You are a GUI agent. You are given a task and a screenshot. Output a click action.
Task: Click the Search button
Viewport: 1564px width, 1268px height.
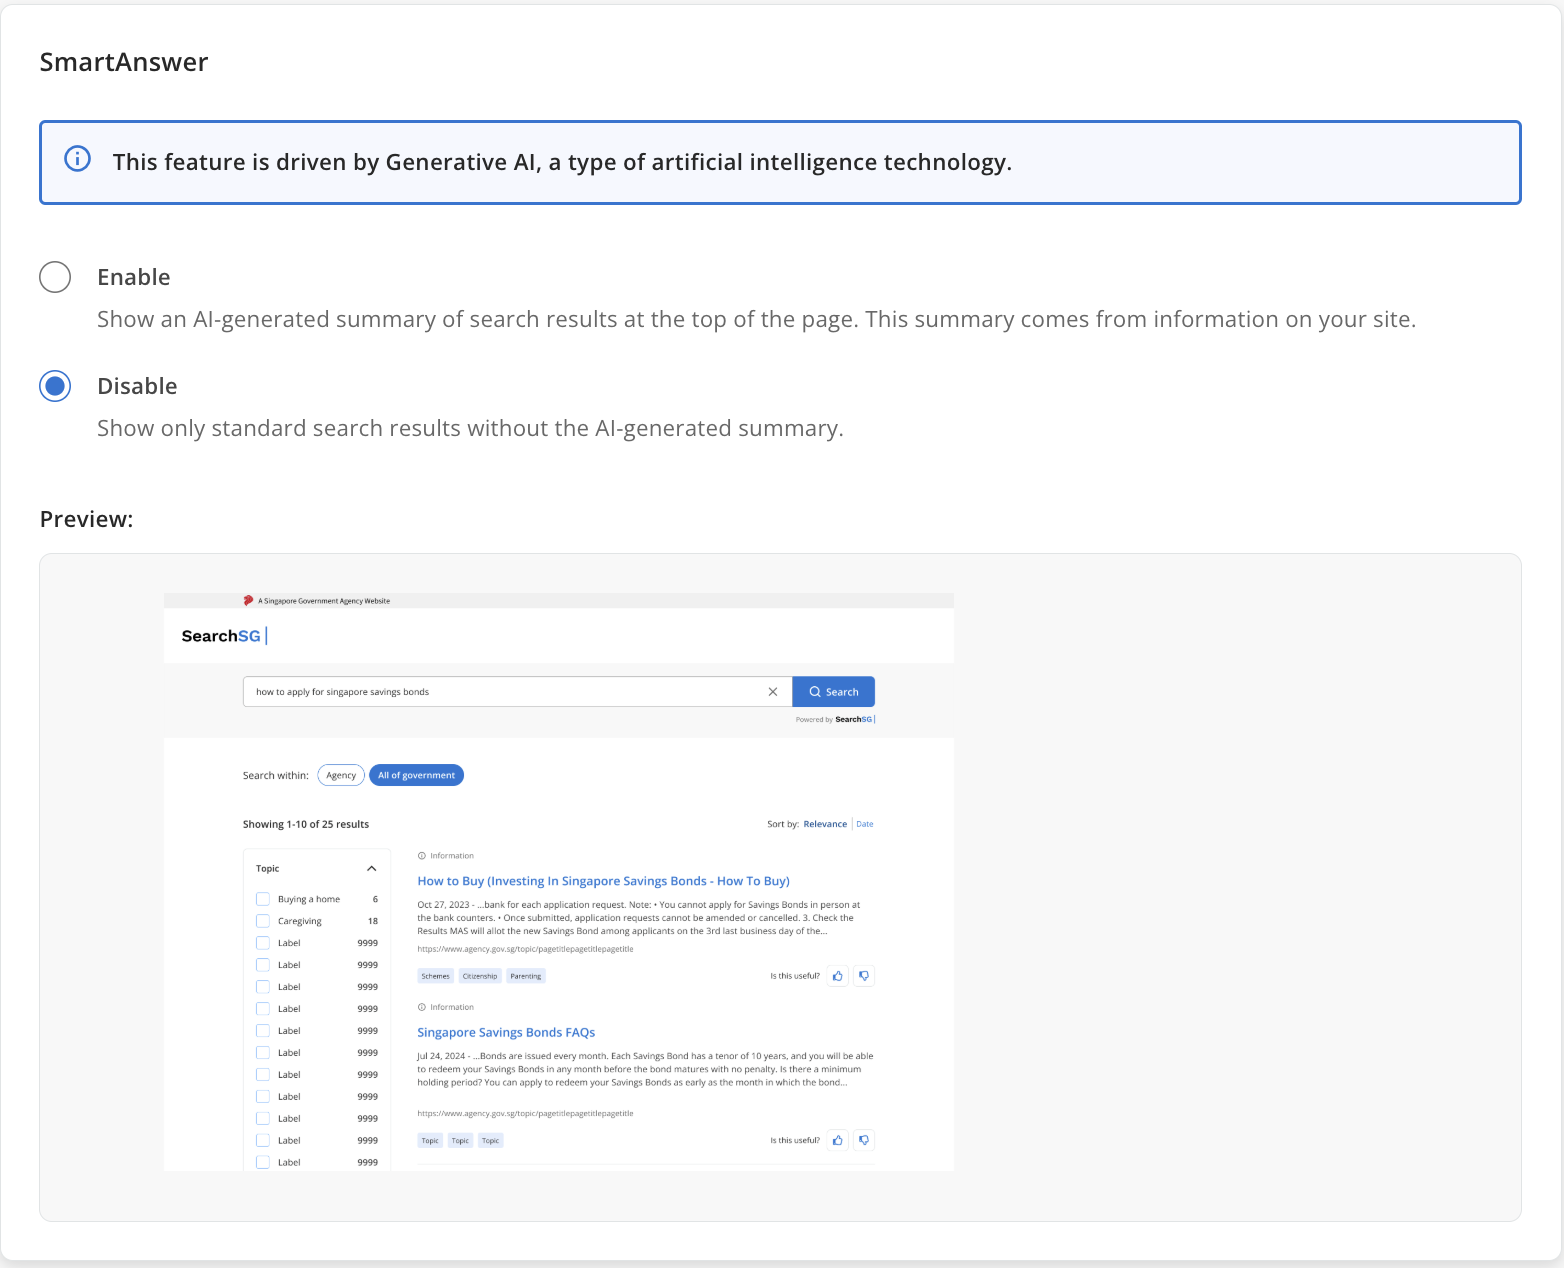(x=833, y=691)
